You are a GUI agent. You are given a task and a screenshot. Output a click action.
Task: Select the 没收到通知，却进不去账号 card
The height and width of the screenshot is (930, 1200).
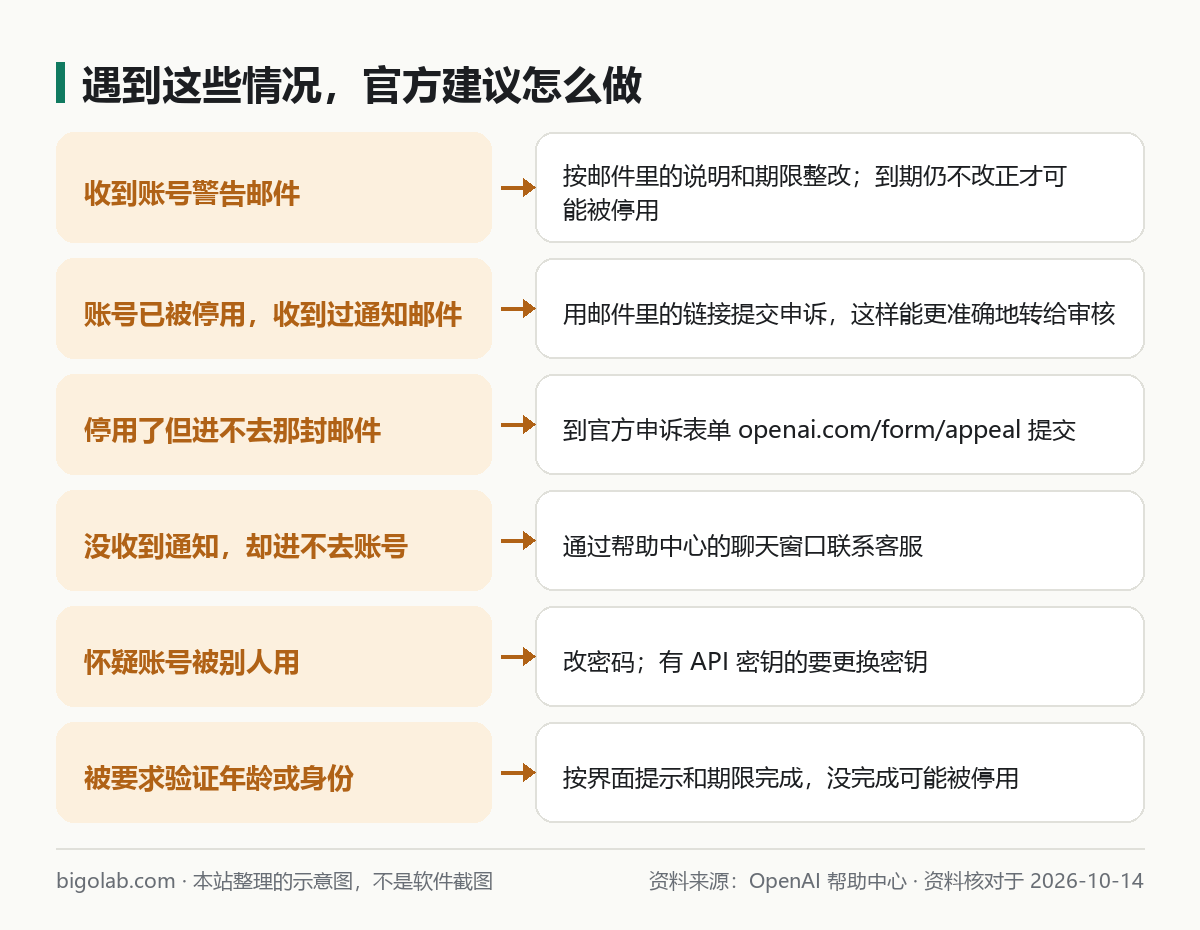pyautogui.click(x=274, y=540)
